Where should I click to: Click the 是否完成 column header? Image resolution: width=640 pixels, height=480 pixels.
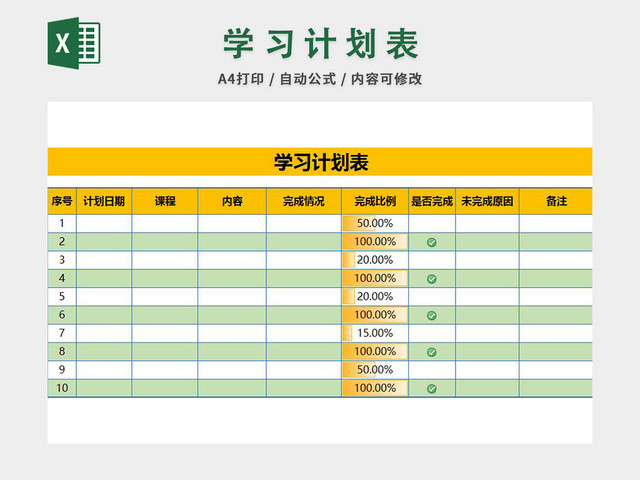[x=432, y=201]
